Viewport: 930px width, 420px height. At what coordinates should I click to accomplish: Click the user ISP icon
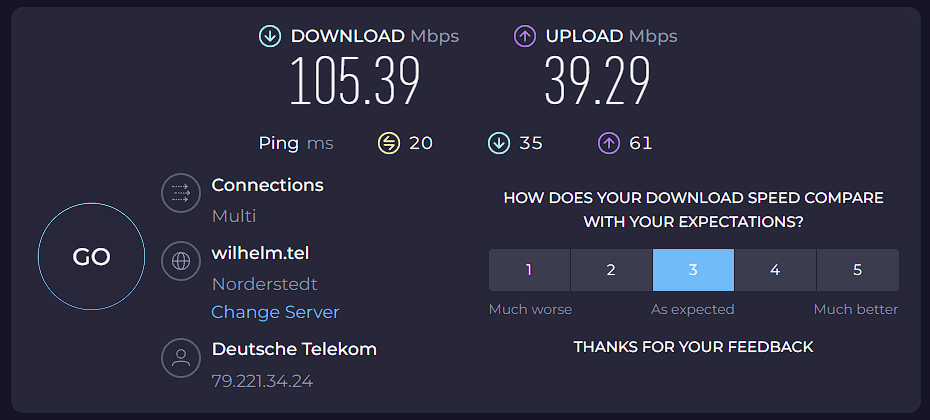tap(181, 359)
